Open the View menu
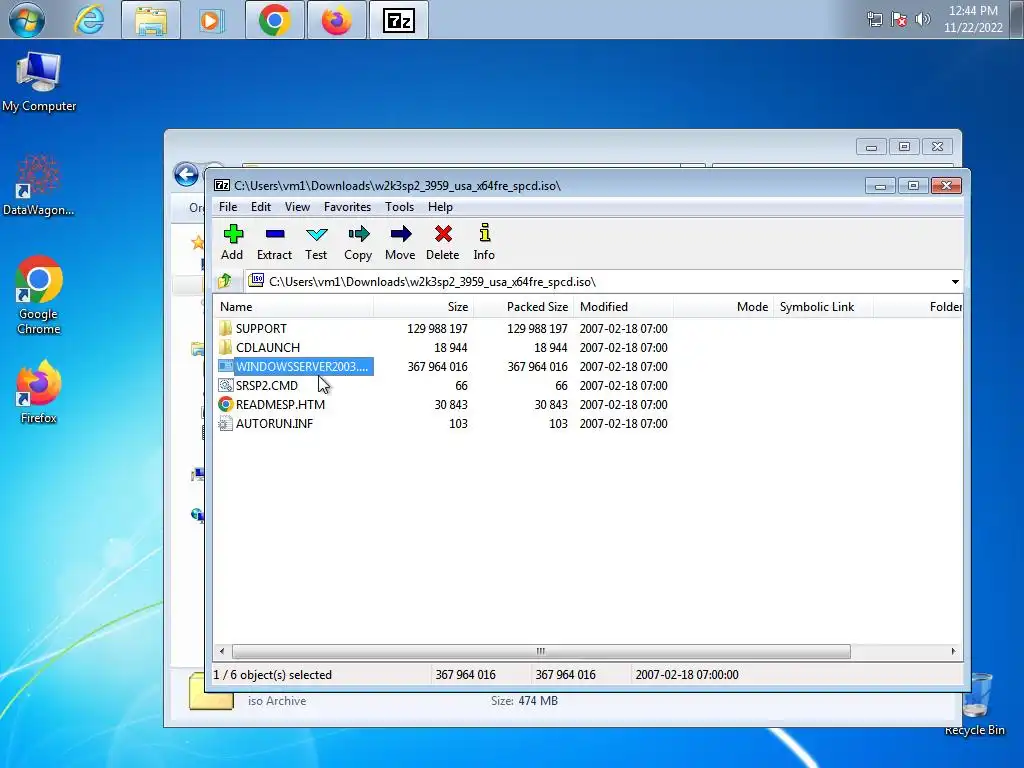1024x768 pixels. pos(297,207)
